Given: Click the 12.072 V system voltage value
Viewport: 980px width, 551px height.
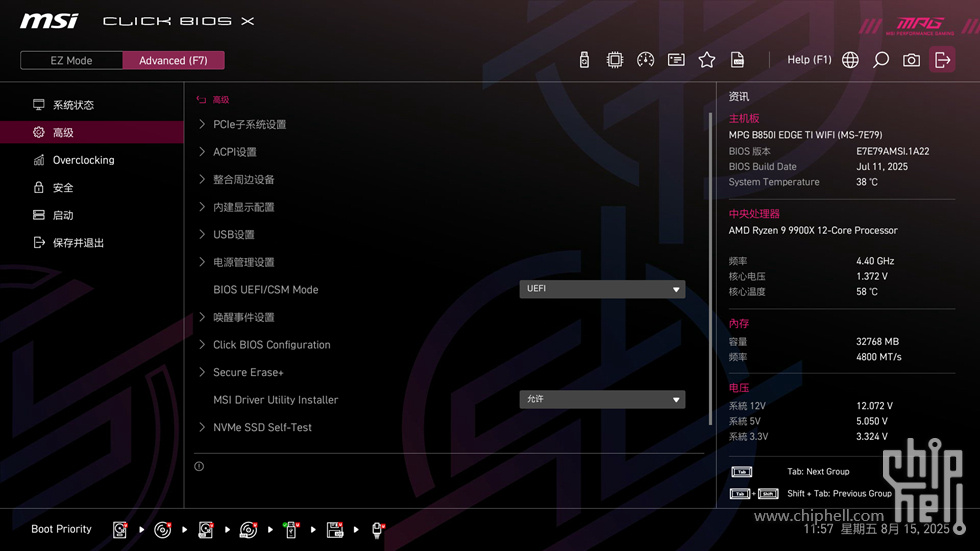Looking at the screenshot, I should click(874, 406).
